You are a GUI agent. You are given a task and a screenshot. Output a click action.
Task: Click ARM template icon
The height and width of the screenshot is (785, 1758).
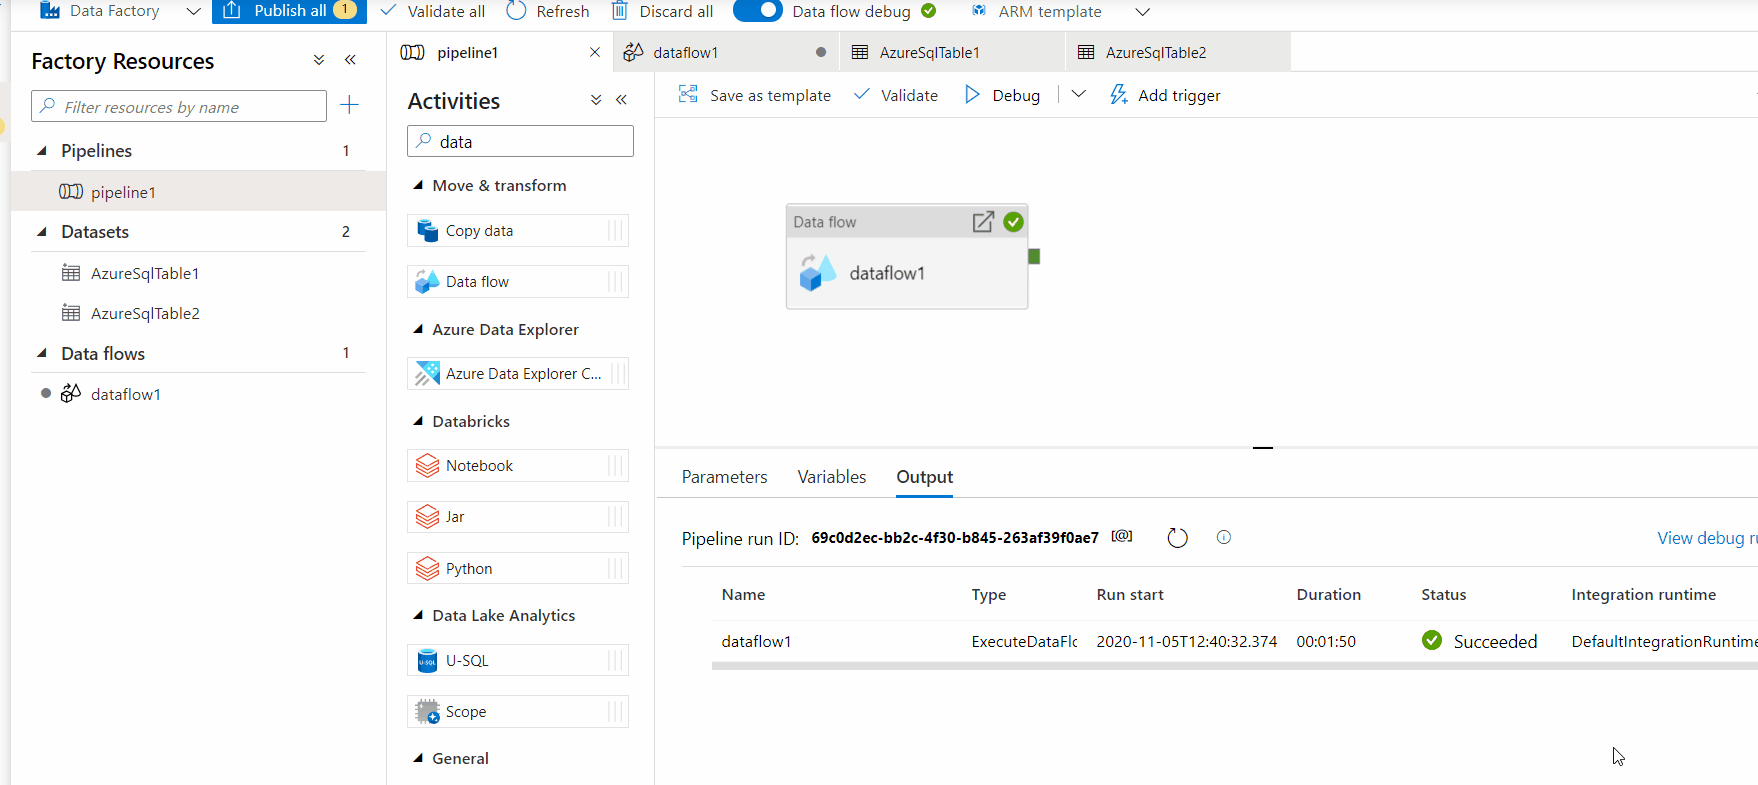[979, 11]
